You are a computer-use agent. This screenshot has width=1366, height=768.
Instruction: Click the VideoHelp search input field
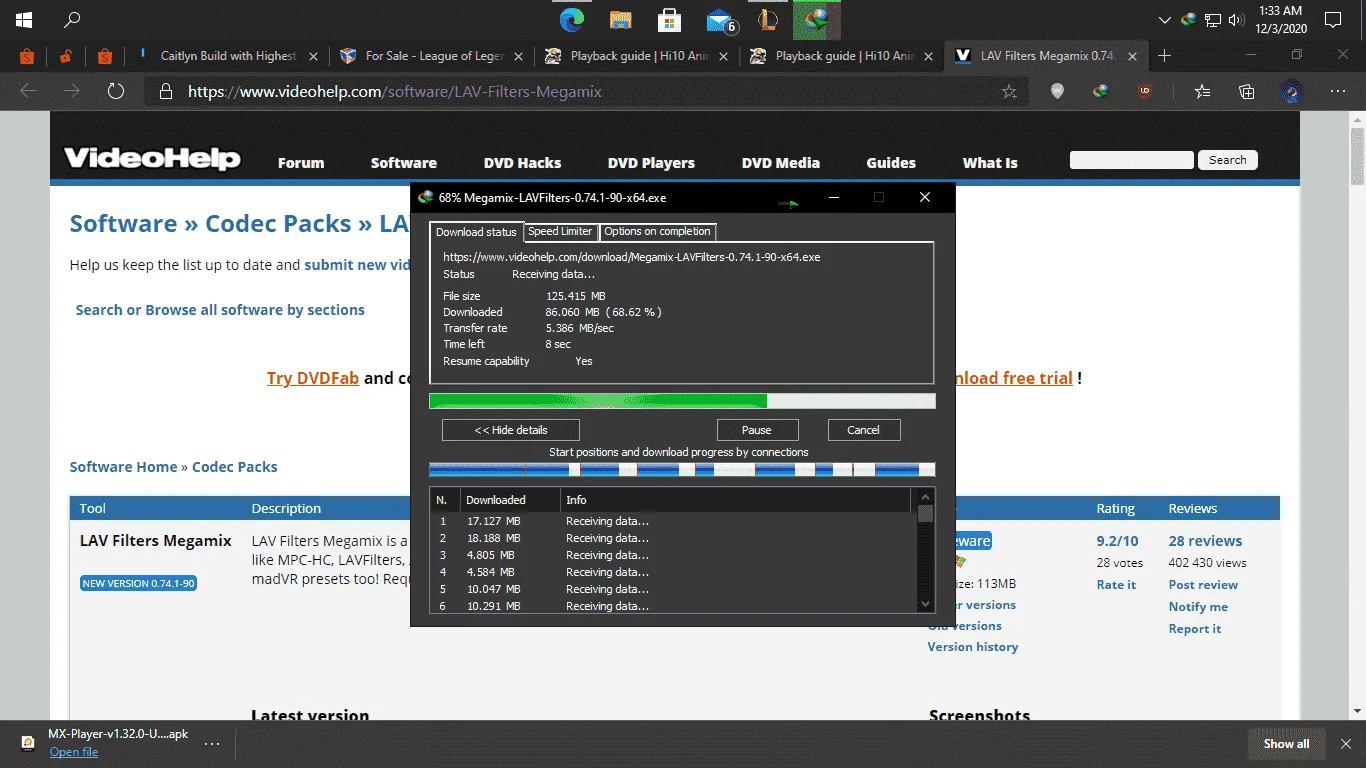click(x=1132, y=160)
